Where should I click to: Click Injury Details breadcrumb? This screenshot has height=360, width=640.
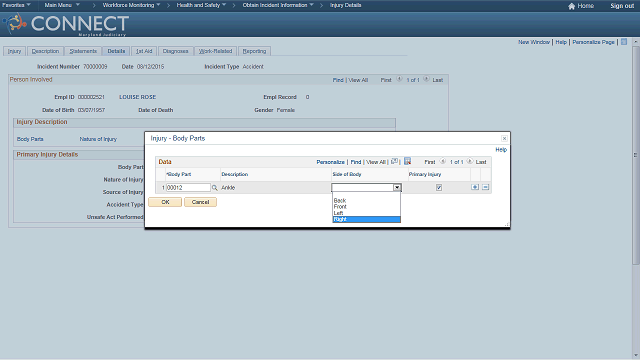(345, 5)
